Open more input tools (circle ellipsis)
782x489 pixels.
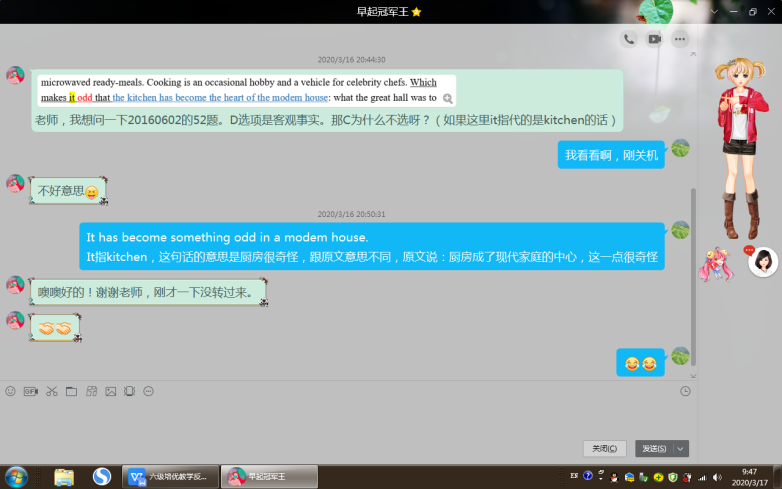tap(149, 391)
